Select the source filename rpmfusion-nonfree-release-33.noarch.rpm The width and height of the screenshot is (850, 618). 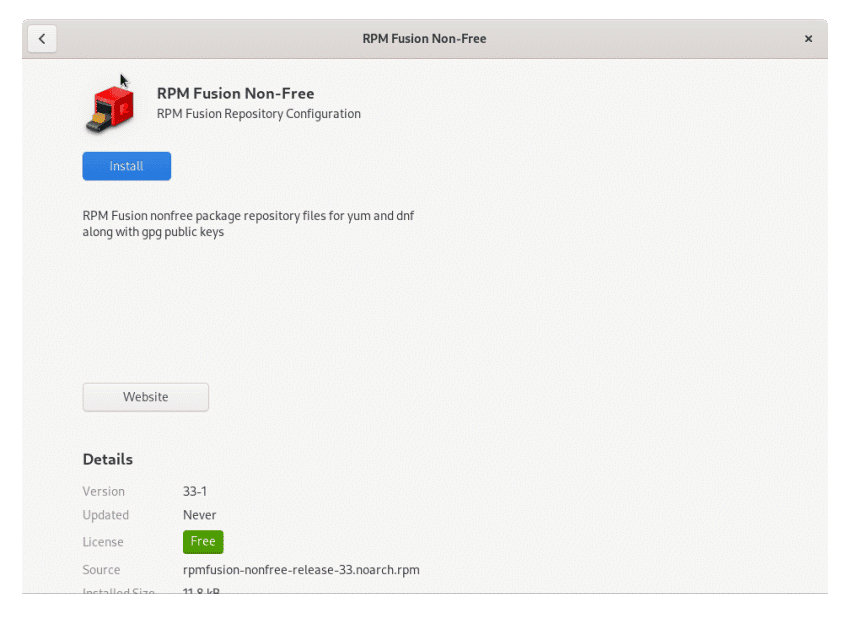pyautogui.click(x=301, y=569)
